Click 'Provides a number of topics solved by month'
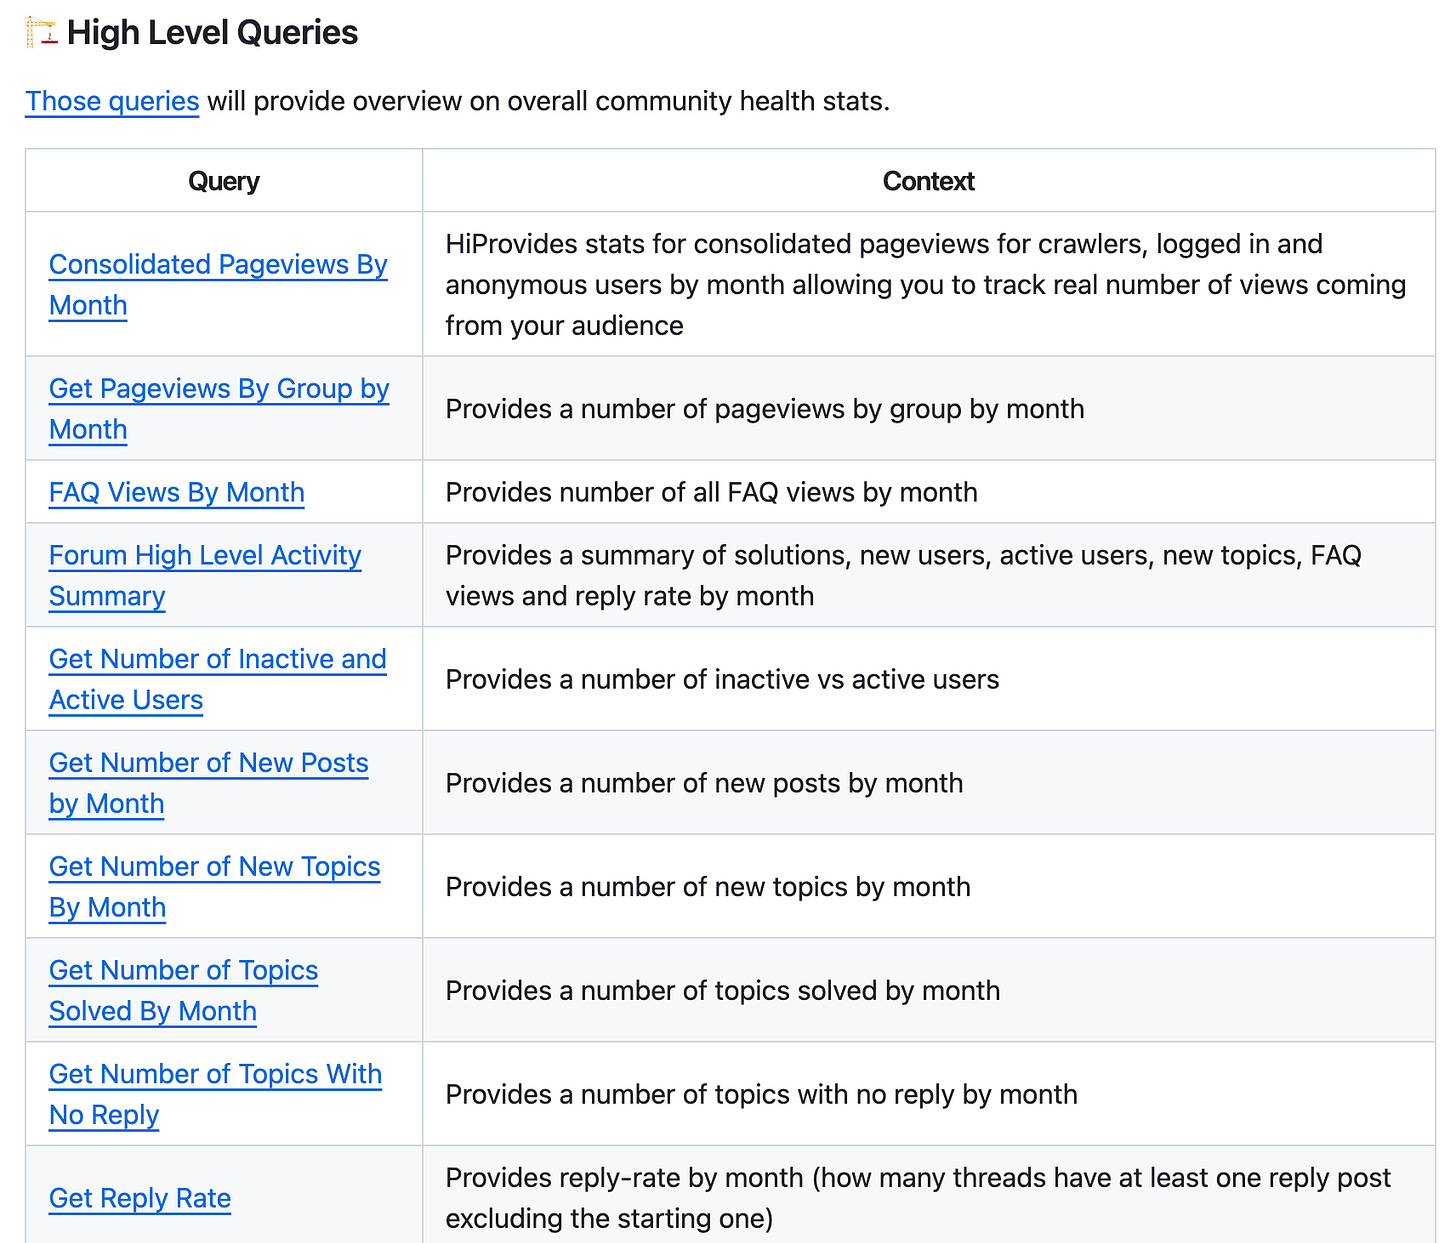Viewport: 1456px width, 1243px height. pyautogui.click(x=723, y=991)
